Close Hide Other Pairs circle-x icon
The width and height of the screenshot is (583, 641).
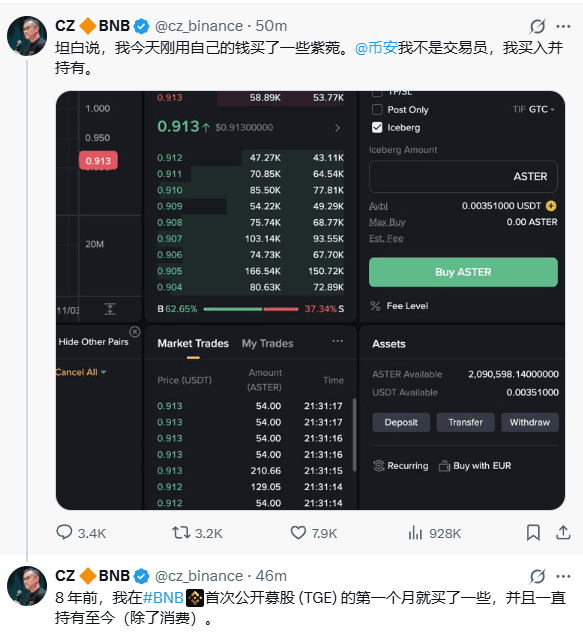[x=135, y=332]
